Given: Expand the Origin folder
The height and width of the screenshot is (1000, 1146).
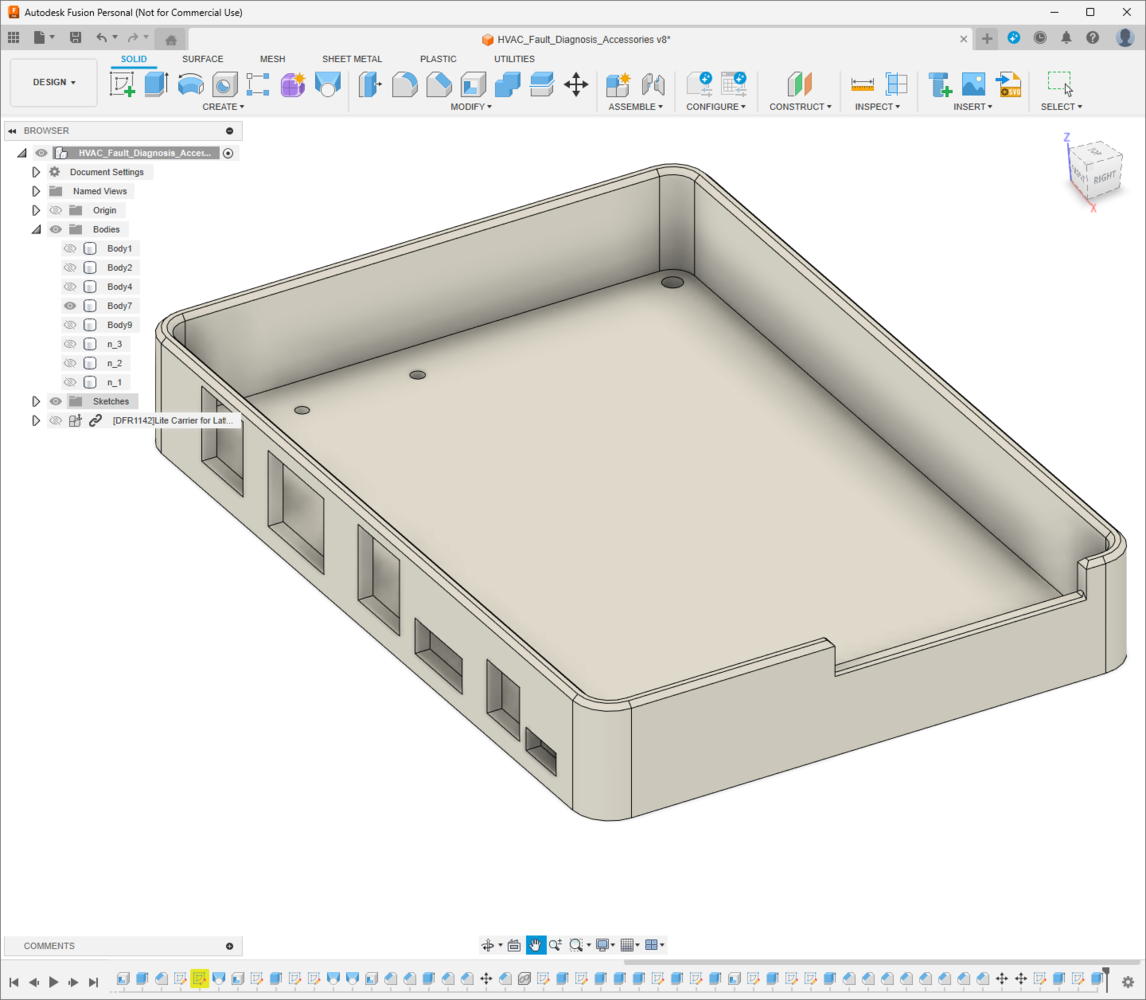Looking at the screenshot, I should coord(36,211).
